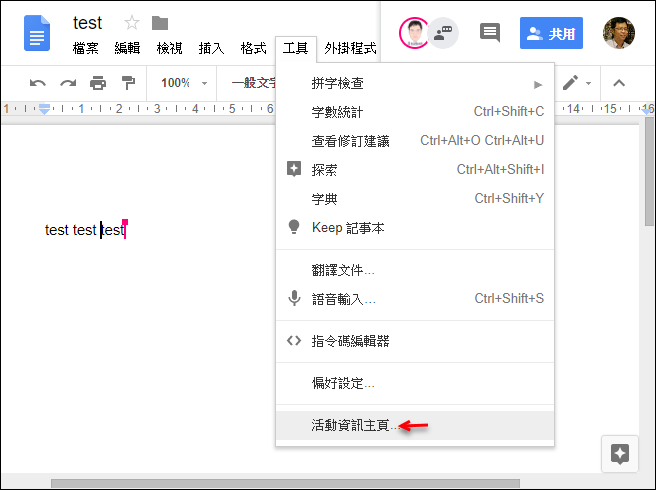This screenshot has width=656, height=490.
Task: Choose 語音輸入 menu entry
Action: (415, 299)
